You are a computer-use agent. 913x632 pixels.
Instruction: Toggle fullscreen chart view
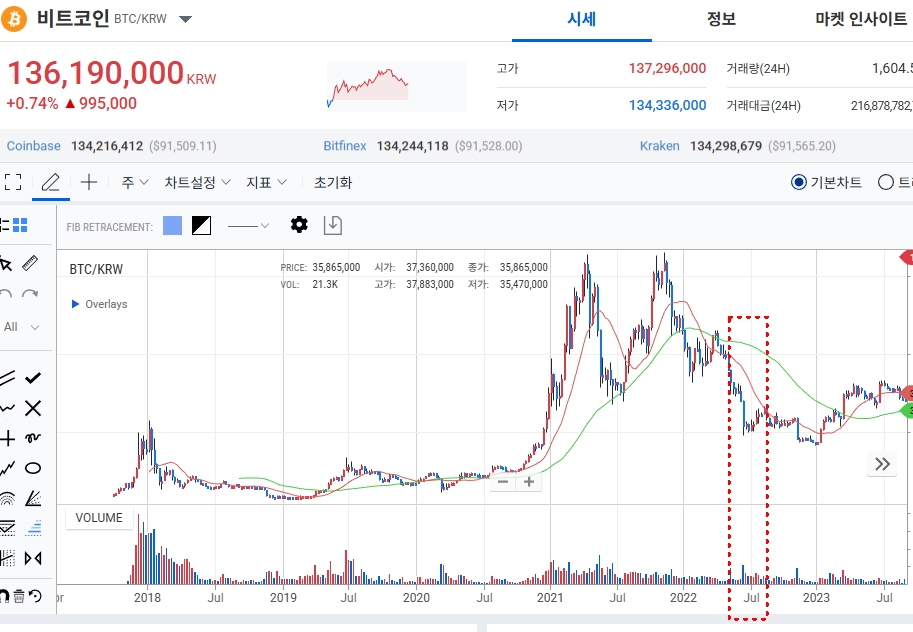click(13, 182)
